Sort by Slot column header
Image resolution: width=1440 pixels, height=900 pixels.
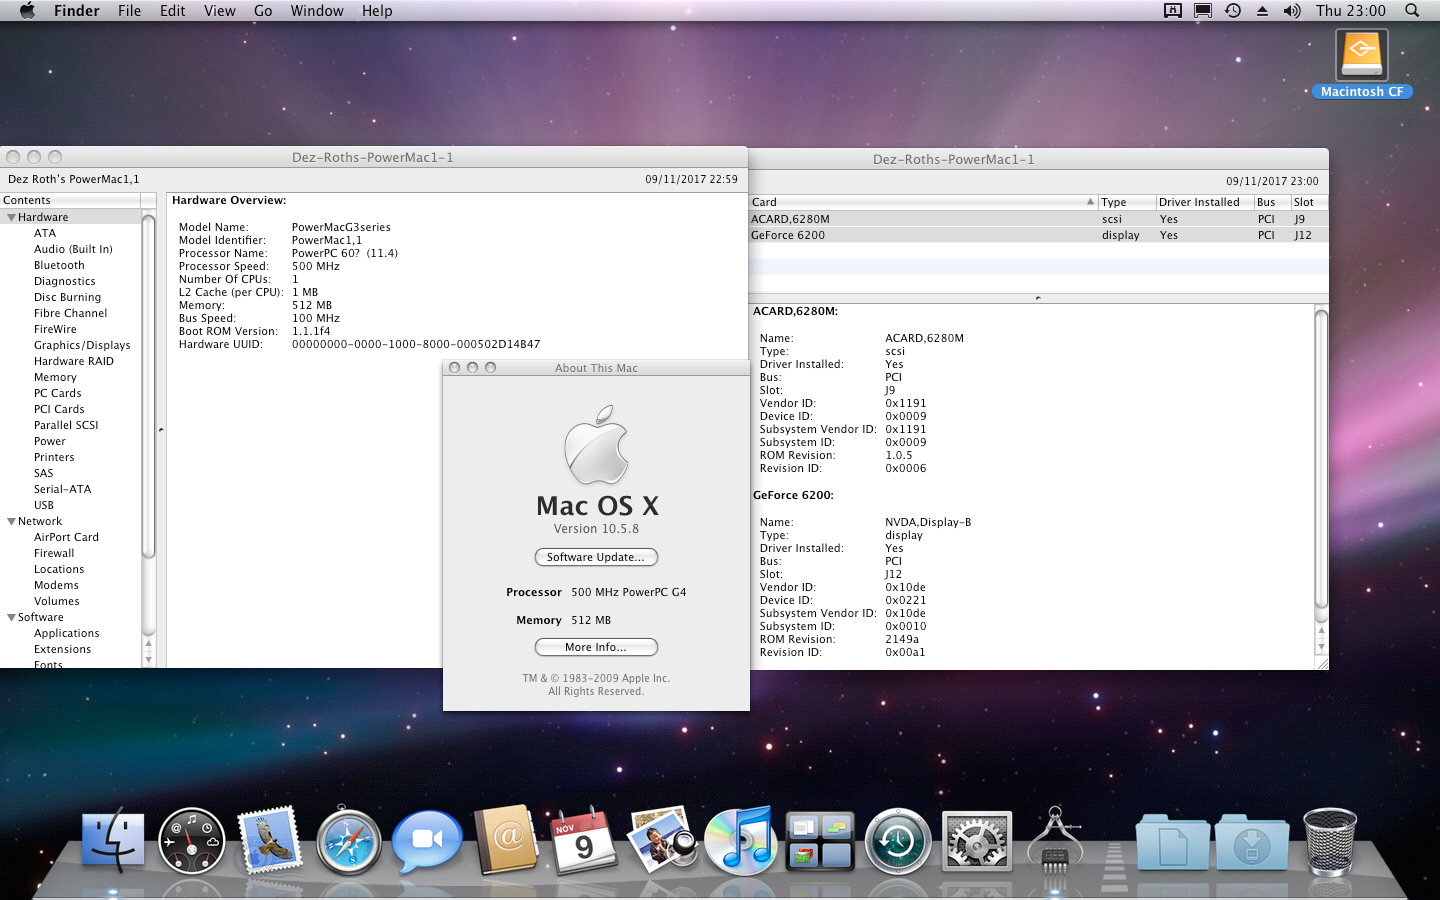click(x=1309, y=202)
